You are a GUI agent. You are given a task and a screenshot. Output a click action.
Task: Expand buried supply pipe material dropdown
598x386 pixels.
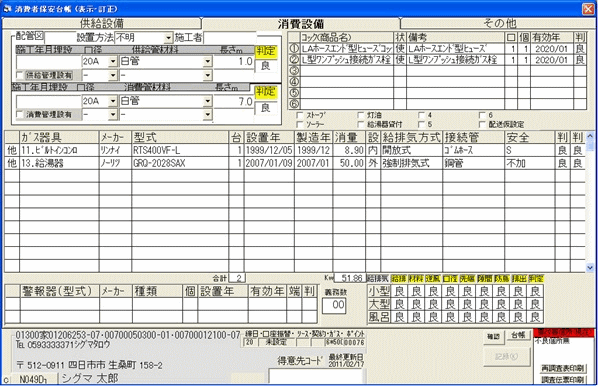pyautogui.click(x=207, y=75)
